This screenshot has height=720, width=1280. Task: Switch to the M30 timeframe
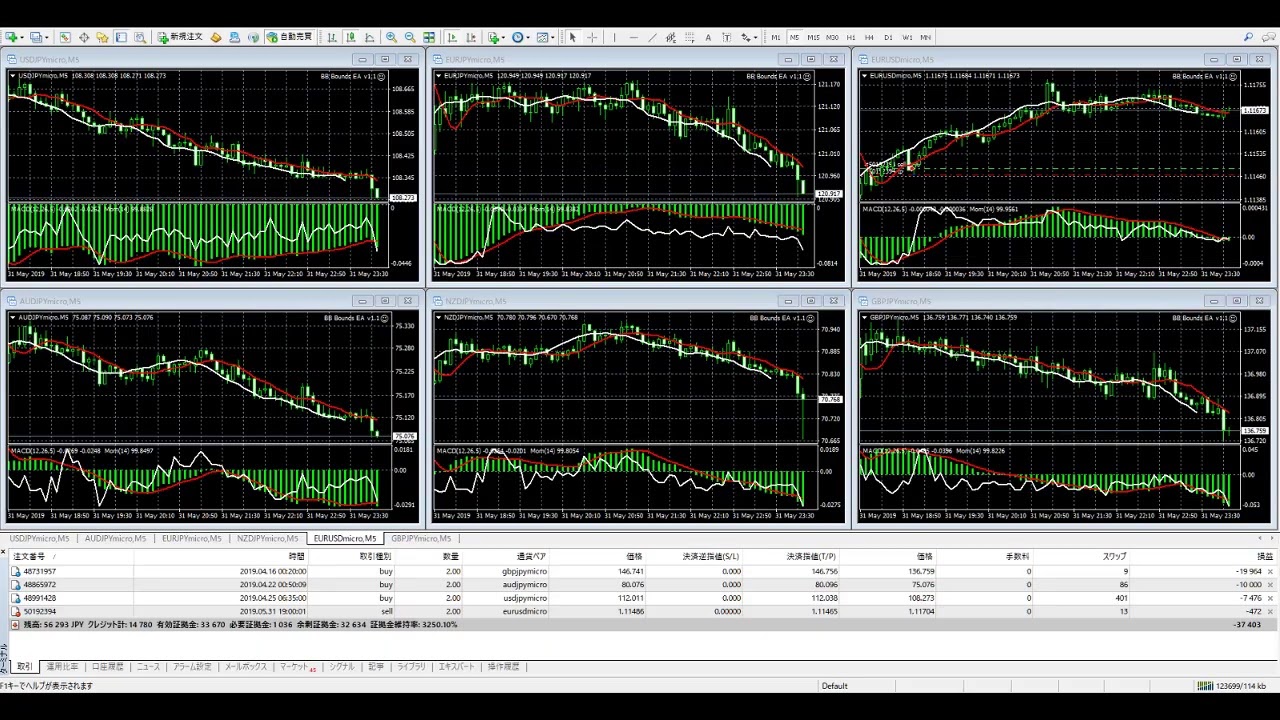832,37
